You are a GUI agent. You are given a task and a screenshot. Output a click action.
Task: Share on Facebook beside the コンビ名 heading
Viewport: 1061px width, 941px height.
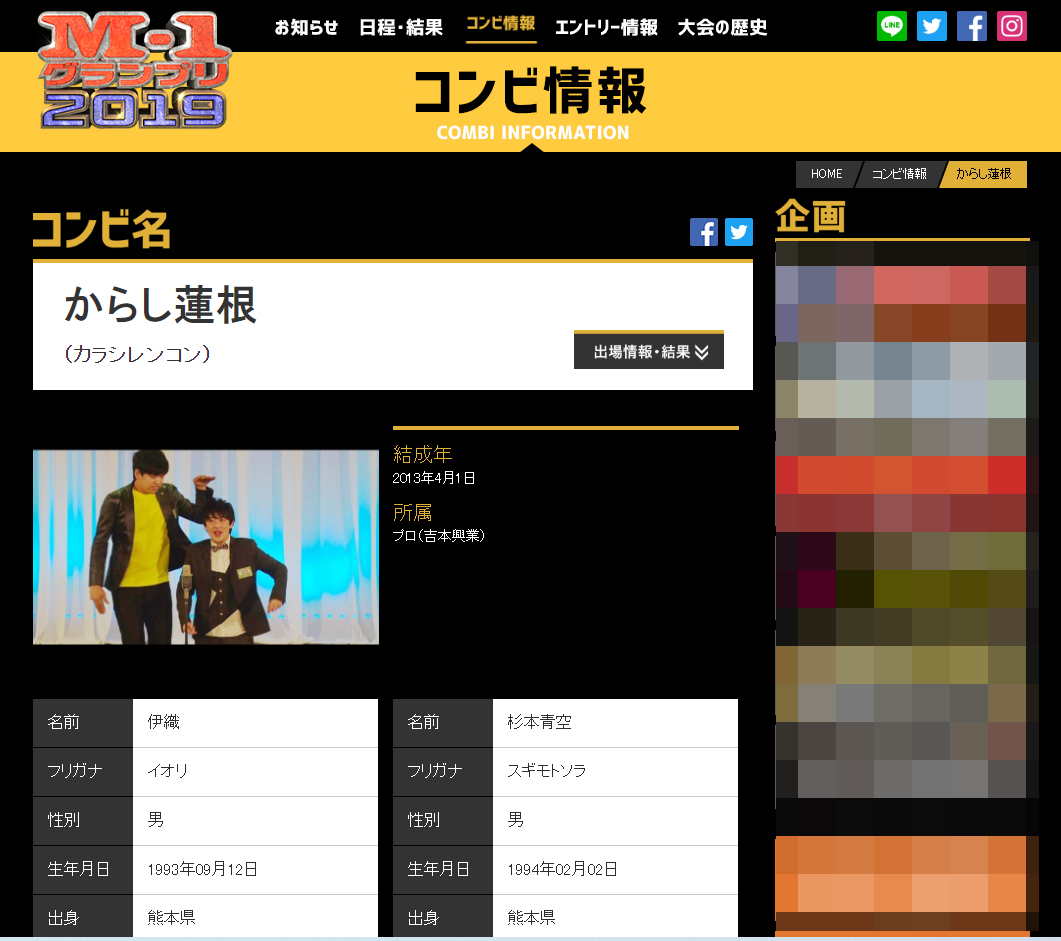click(704, 232)
